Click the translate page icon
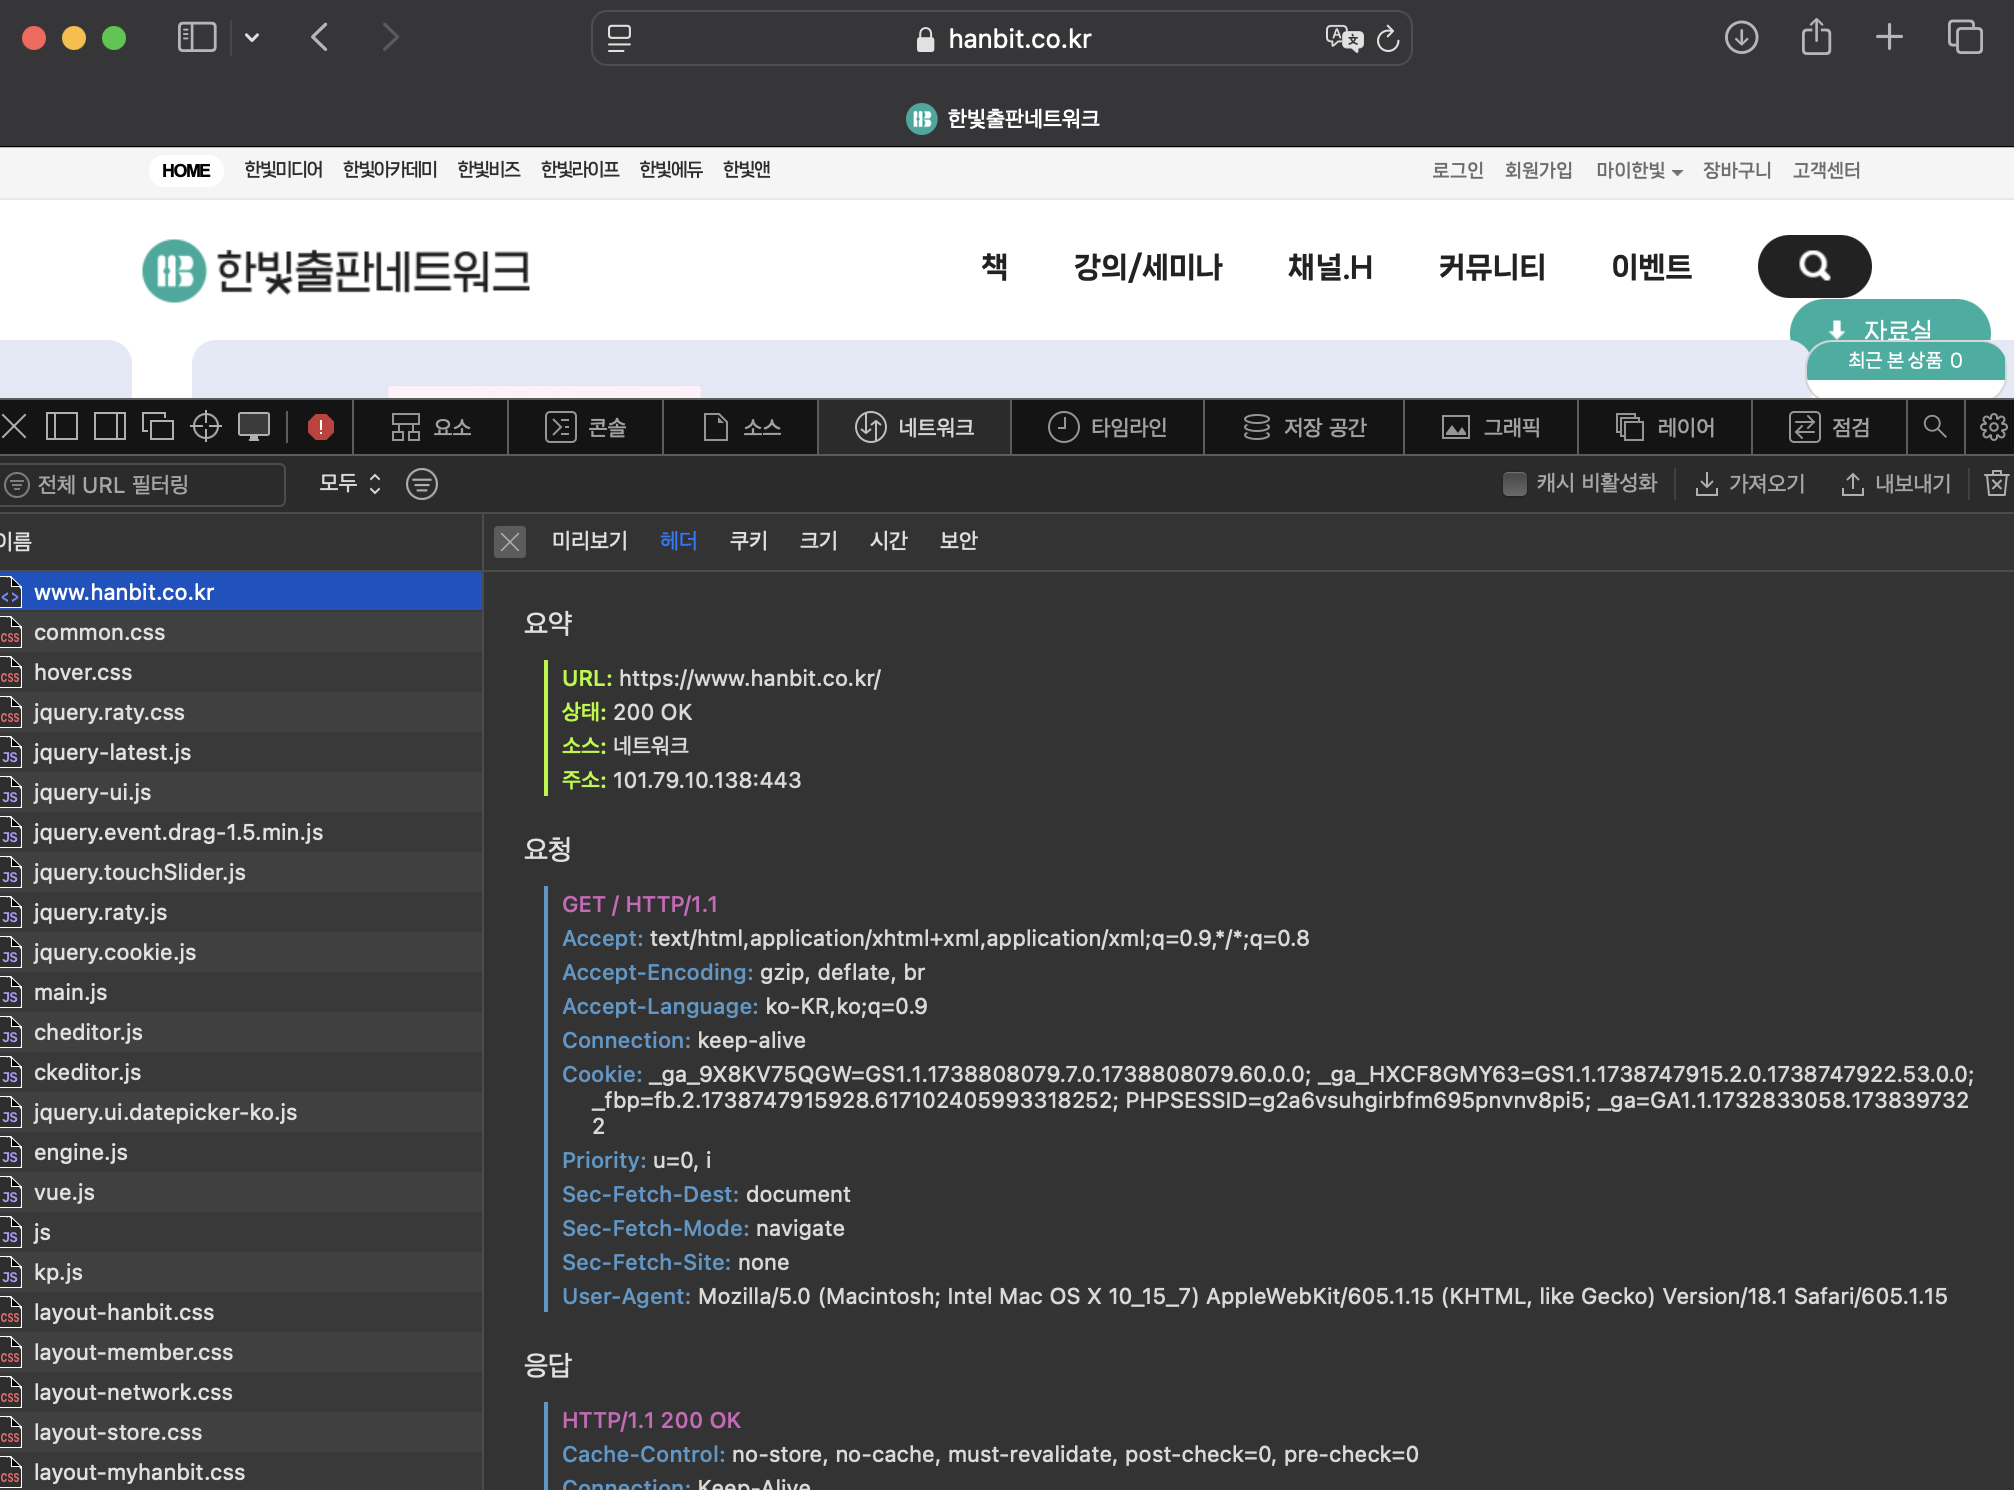This screenshot has width=2014, height=1490. point(1344,39)
